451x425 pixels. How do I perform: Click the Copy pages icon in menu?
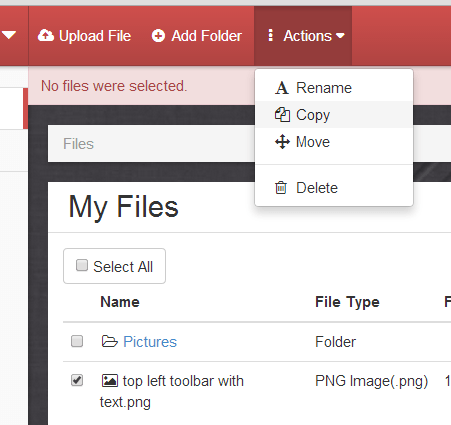(x=282, y=115)
